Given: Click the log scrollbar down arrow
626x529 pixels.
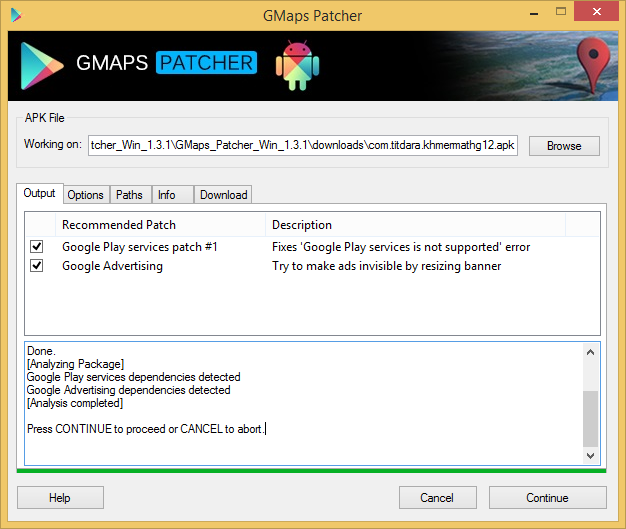Looking at the screenshot, I should [x=590, y=456].
